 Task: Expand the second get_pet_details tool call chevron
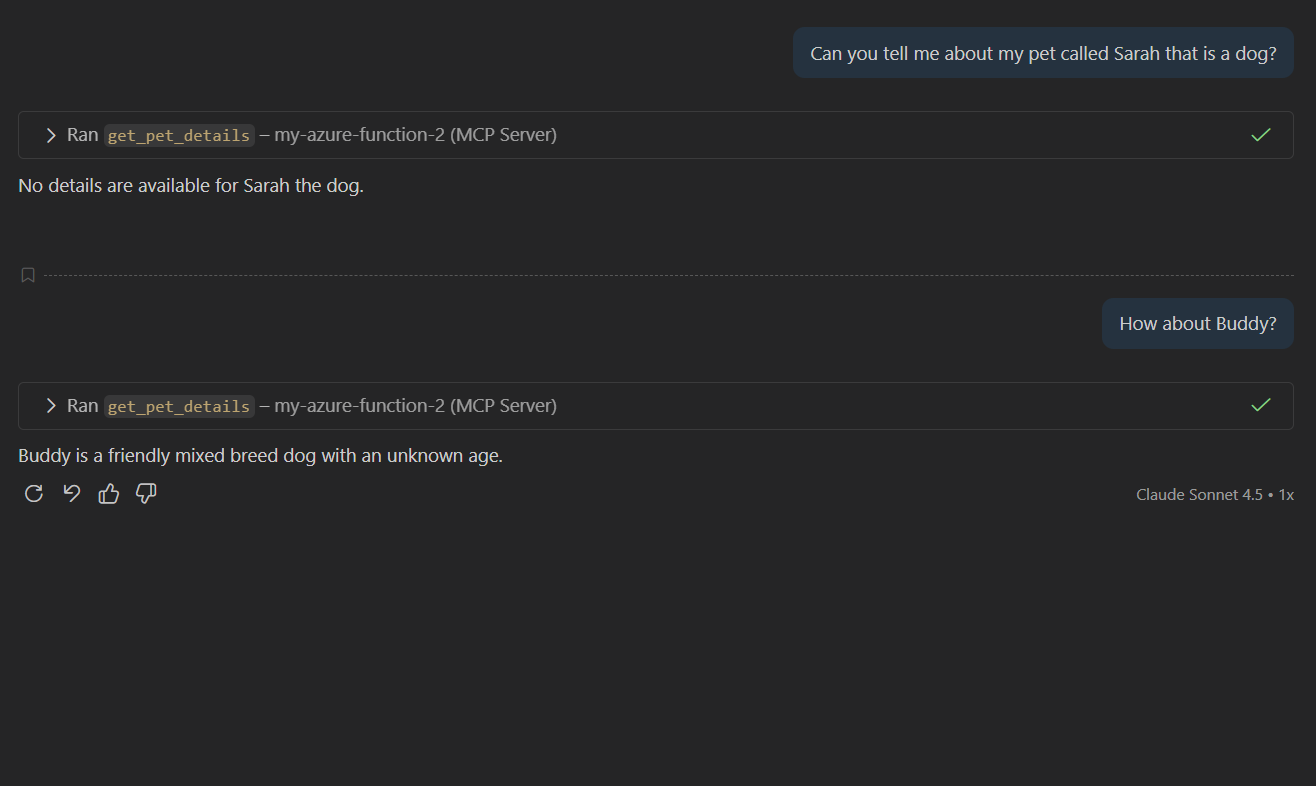coord(51,405)
